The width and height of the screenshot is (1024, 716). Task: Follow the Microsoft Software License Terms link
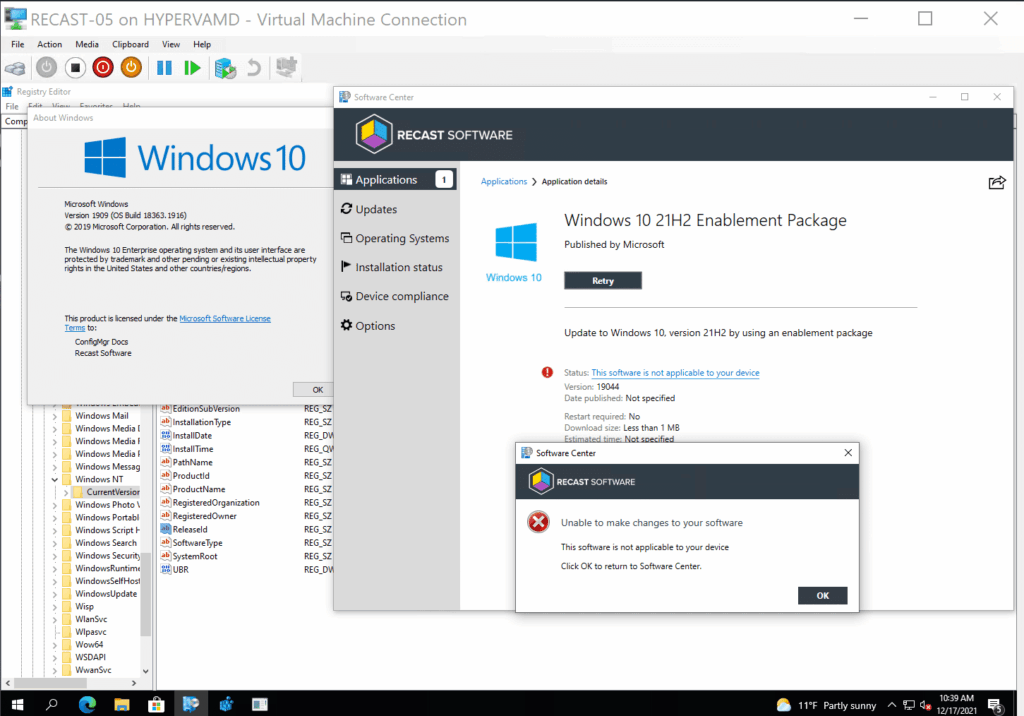(225, 318)
